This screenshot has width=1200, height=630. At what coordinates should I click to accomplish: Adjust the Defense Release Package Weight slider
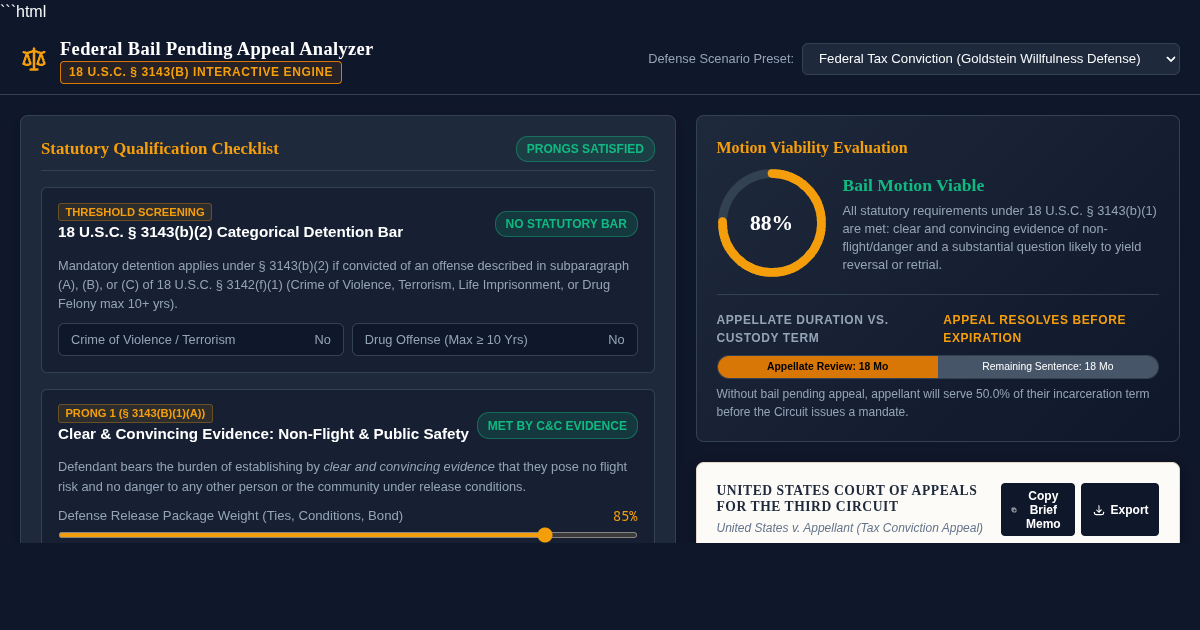[x=348, y=535]
